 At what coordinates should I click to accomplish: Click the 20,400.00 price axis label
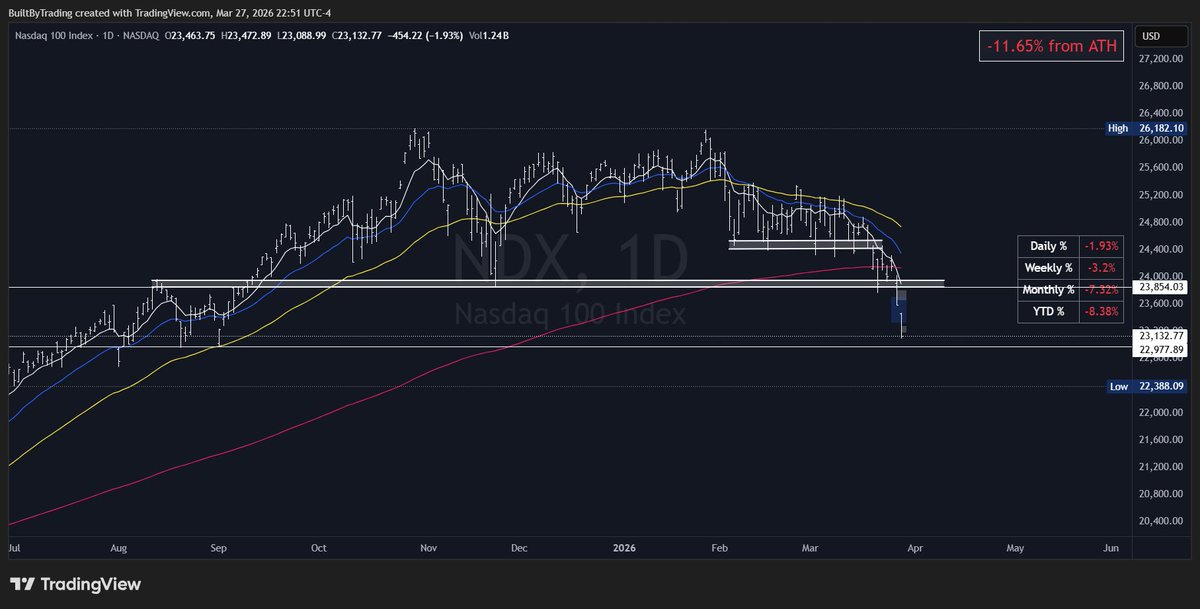1163,521
